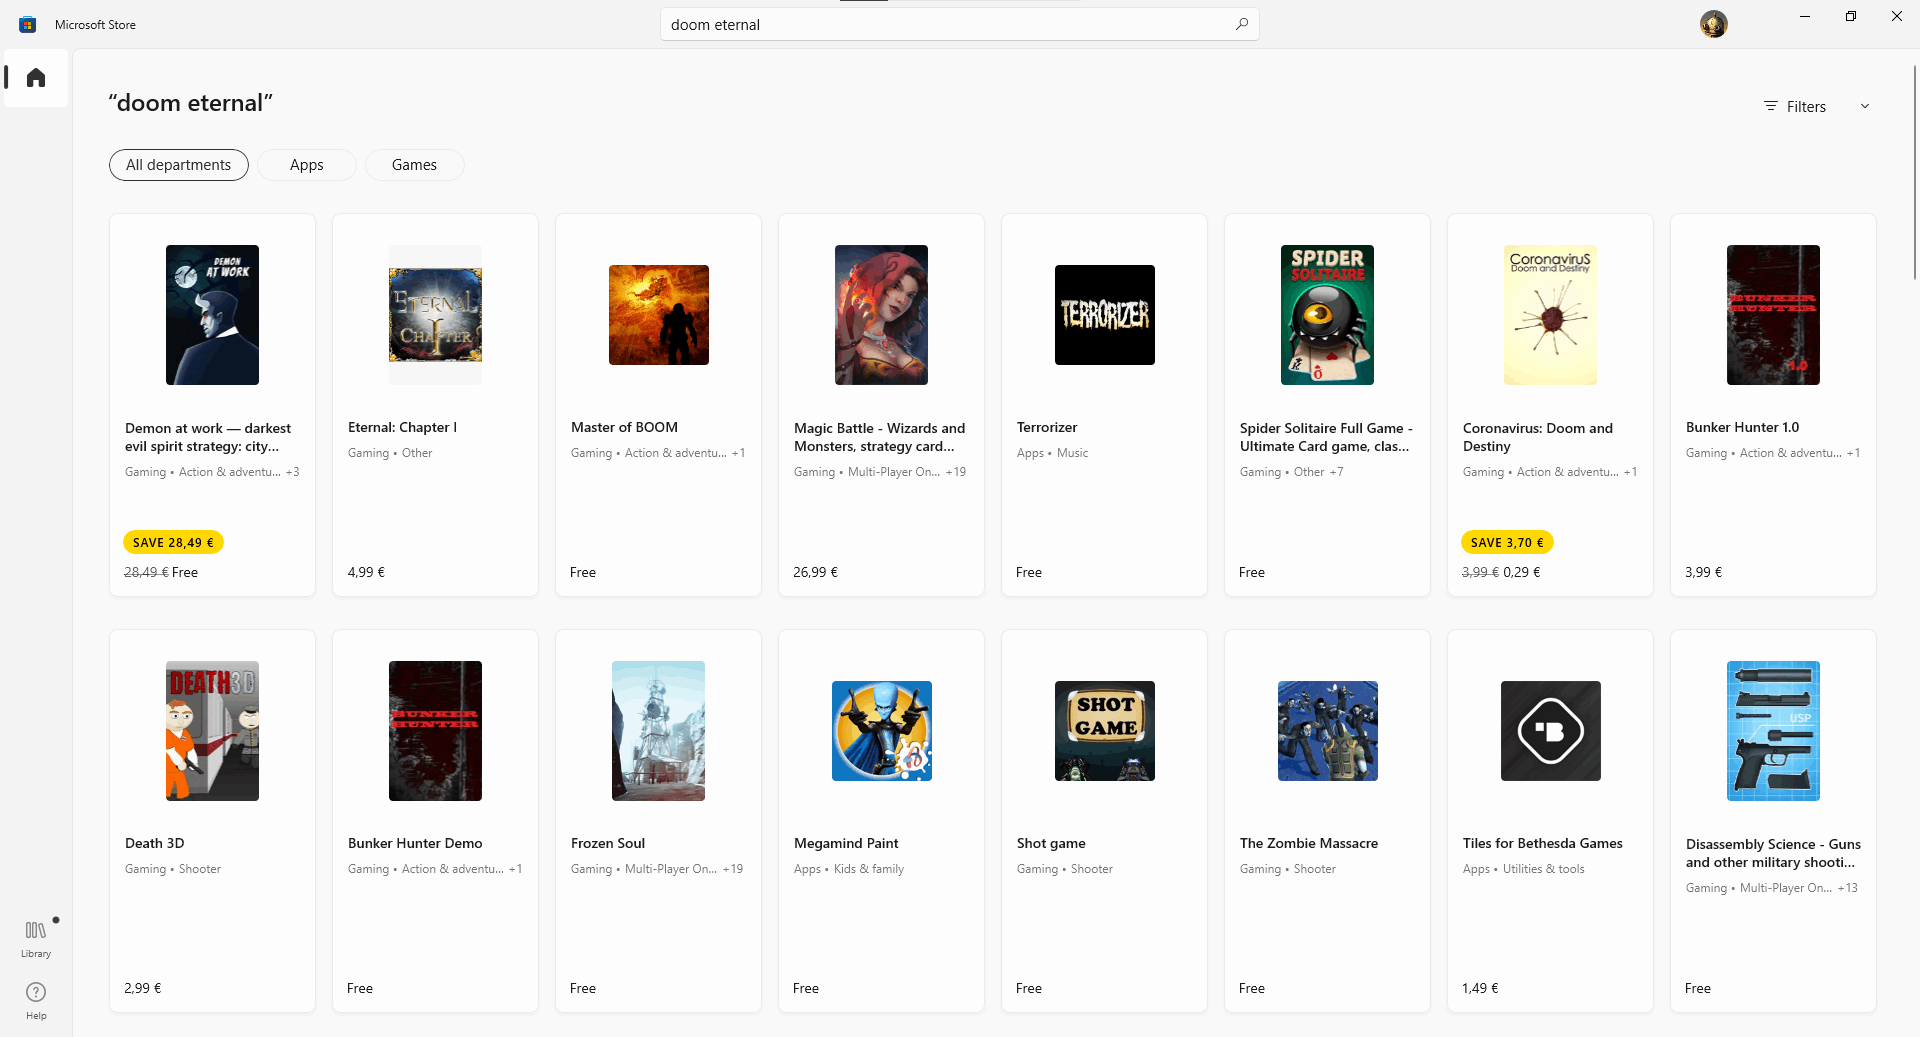Click The Zombie Massacre title text
This screenshot has height=1037, width=1920.
point(1309,843)
